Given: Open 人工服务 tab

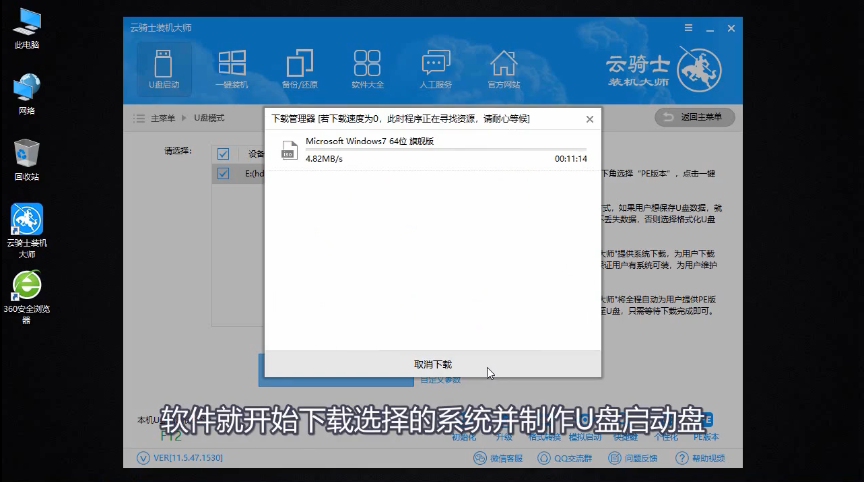Looking at the screenshot, I should [436, 69].
